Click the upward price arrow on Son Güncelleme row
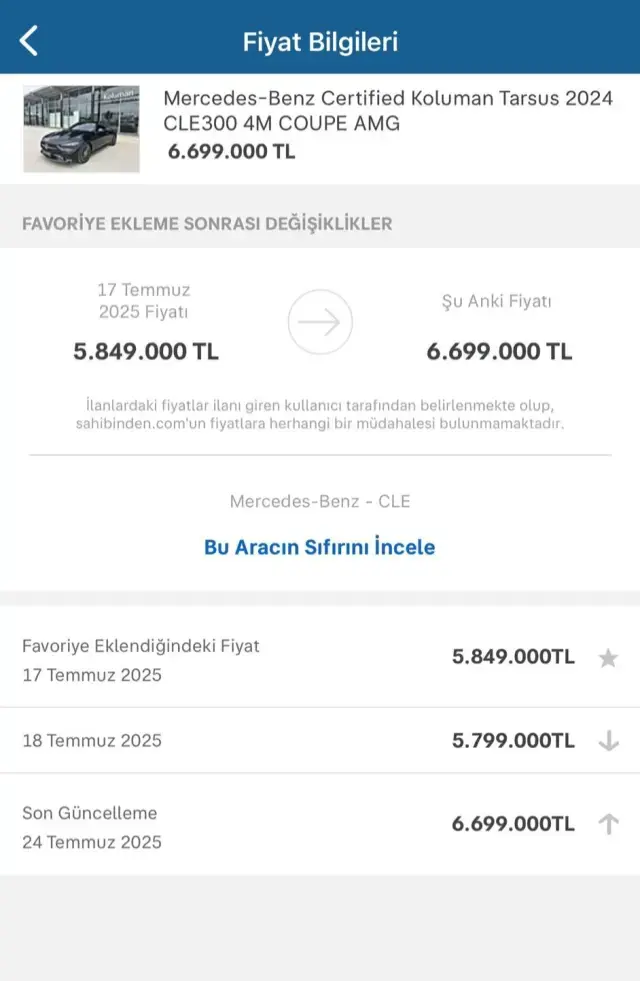The width and height of the screenshot is (640, 981). [610, 824]
